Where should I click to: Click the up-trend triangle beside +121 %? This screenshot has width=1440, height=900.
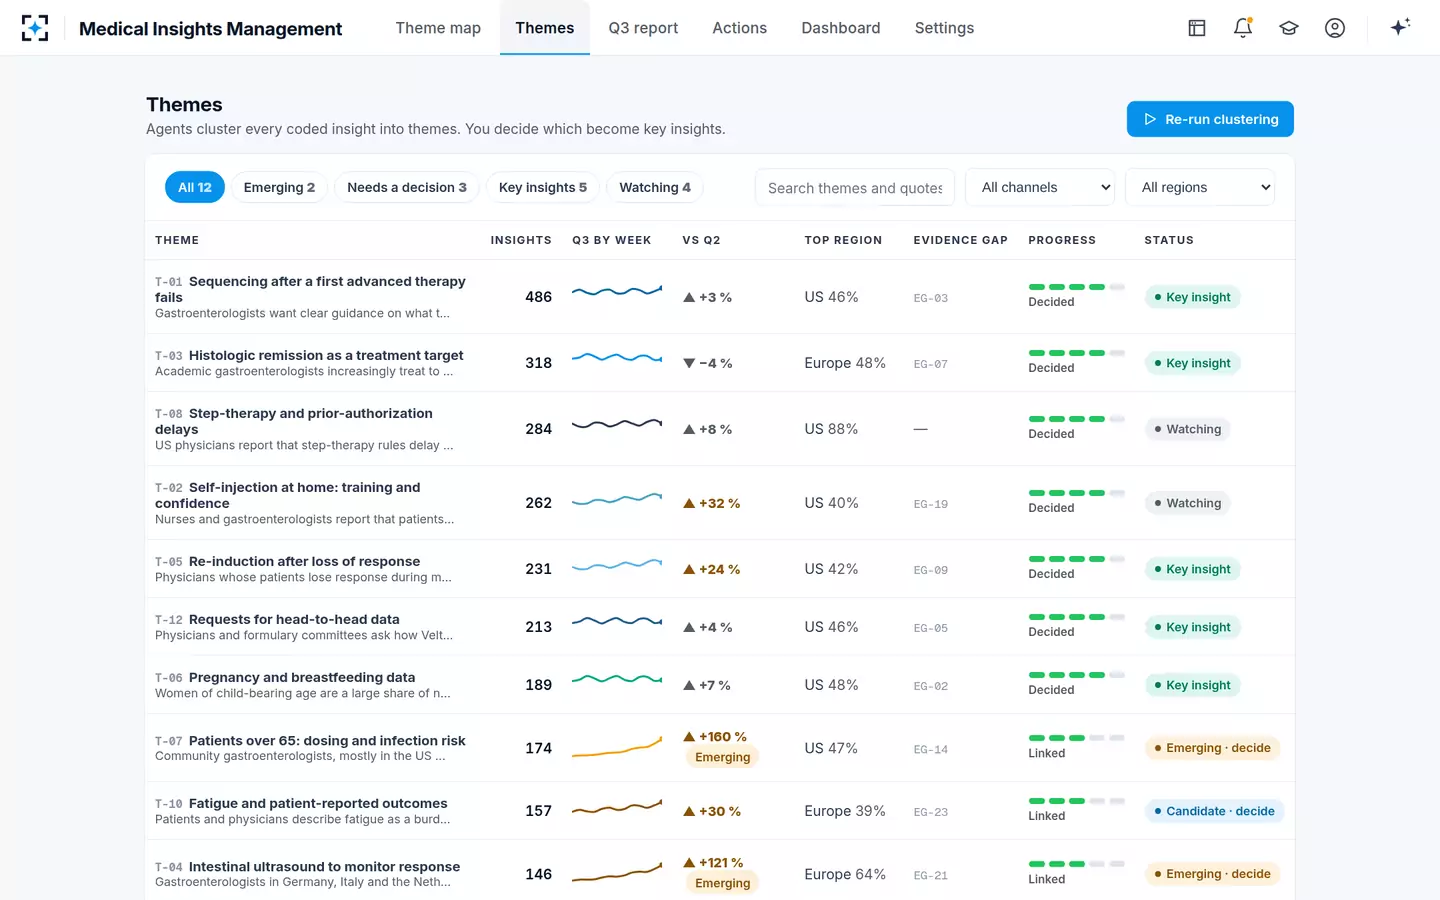pyautogui.click(x=689, y=862)
